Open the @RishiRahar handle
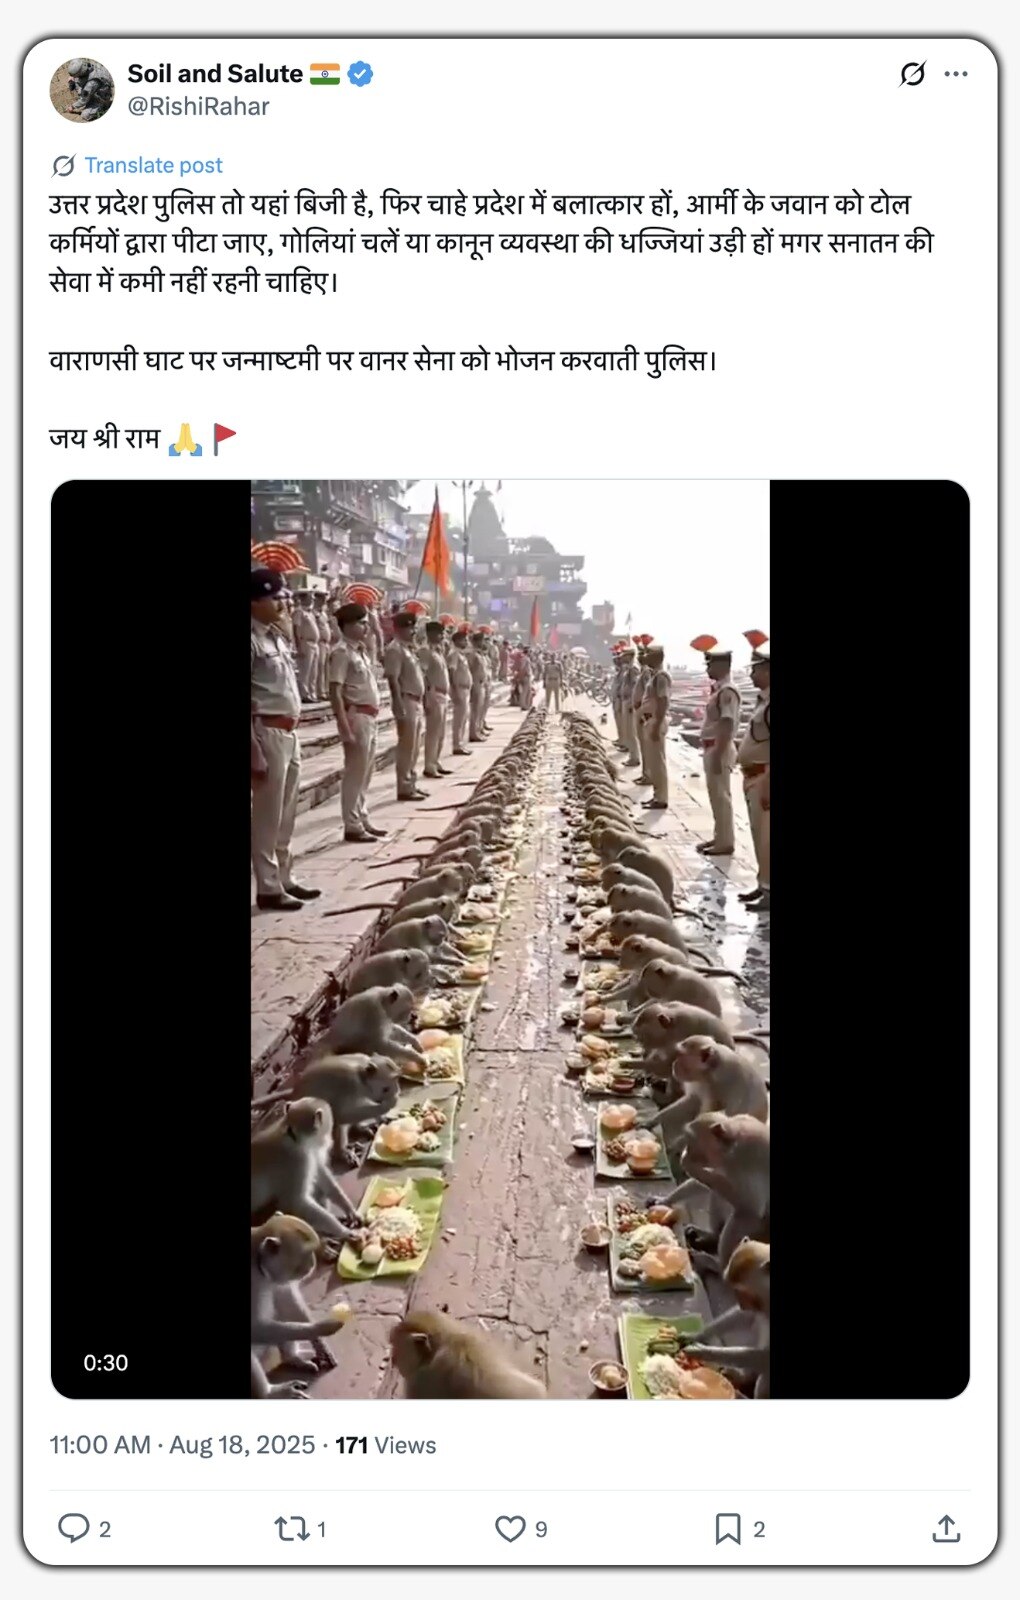Image resolution: width=1020 pixels, height=1600 pixels. (x=198, y=106)
